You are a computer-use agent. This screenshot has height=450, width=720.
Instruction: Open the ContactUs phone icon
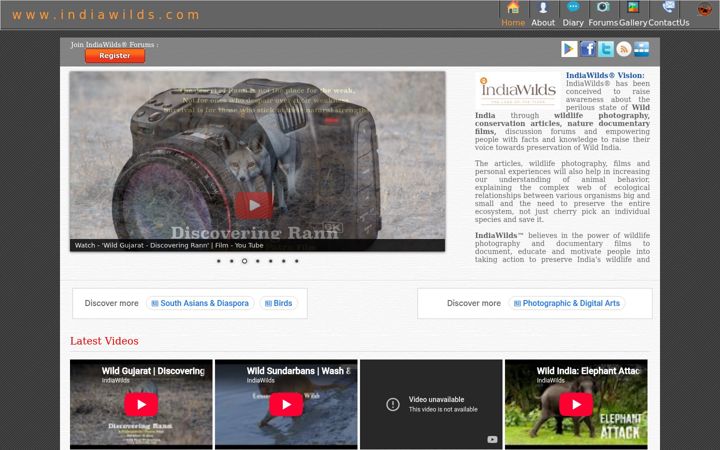pos(669,7)
